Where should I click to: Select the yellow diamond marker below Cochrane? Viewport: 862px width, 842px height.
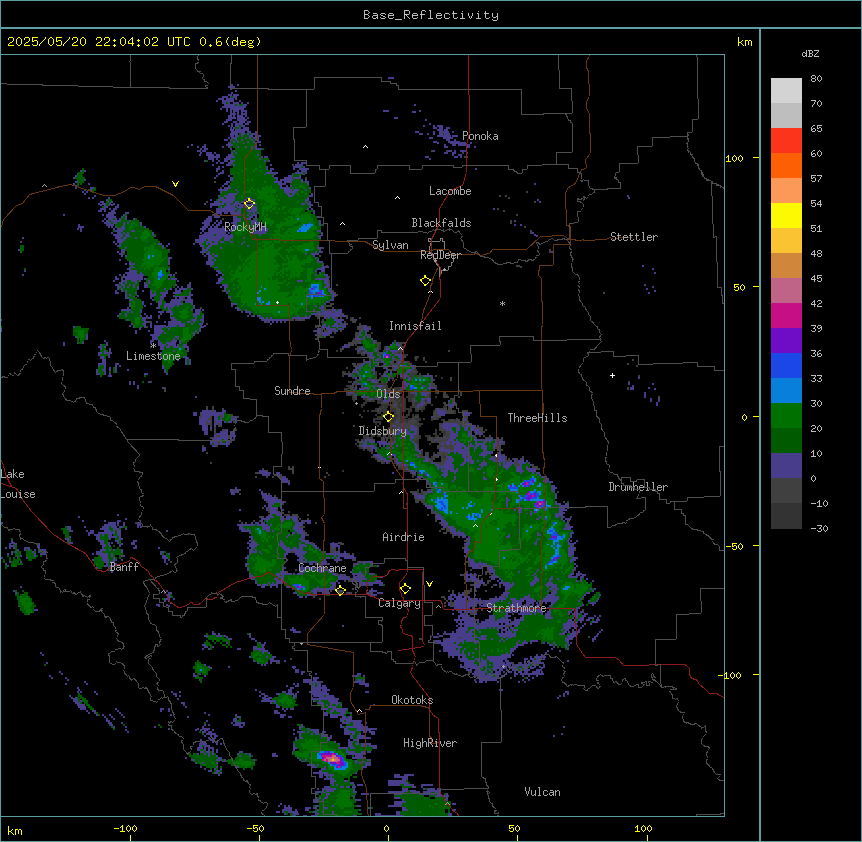coord(340,590)
